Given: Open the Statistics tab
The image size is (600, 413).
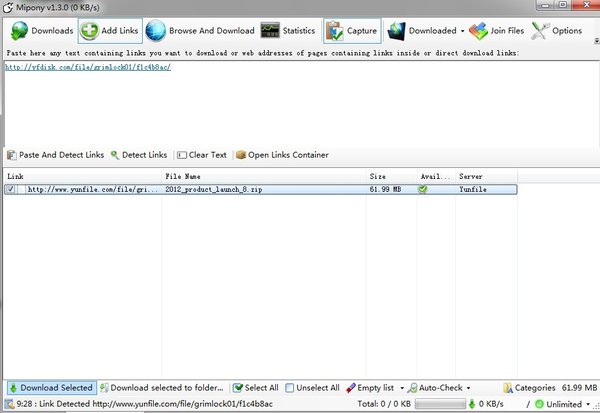Looking at the screenshot, I should (x=288, y=31).
